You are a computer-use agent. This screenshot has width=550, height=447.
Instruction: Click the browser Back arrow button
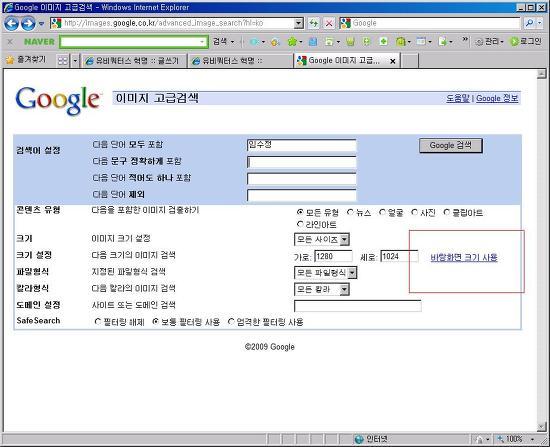pos(11,24)
